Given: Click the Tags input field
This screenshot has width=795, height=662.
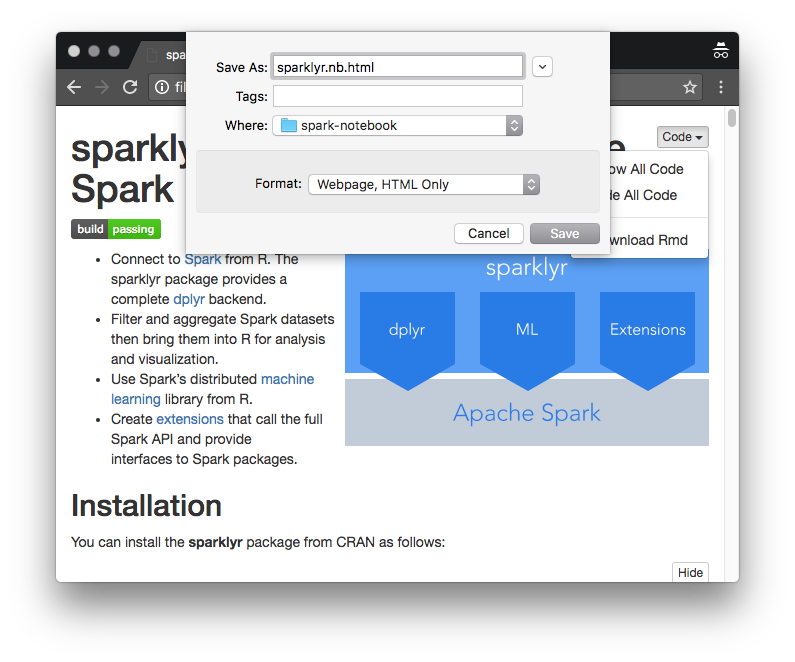Looking at the screenshot, I should pos(397,96).
